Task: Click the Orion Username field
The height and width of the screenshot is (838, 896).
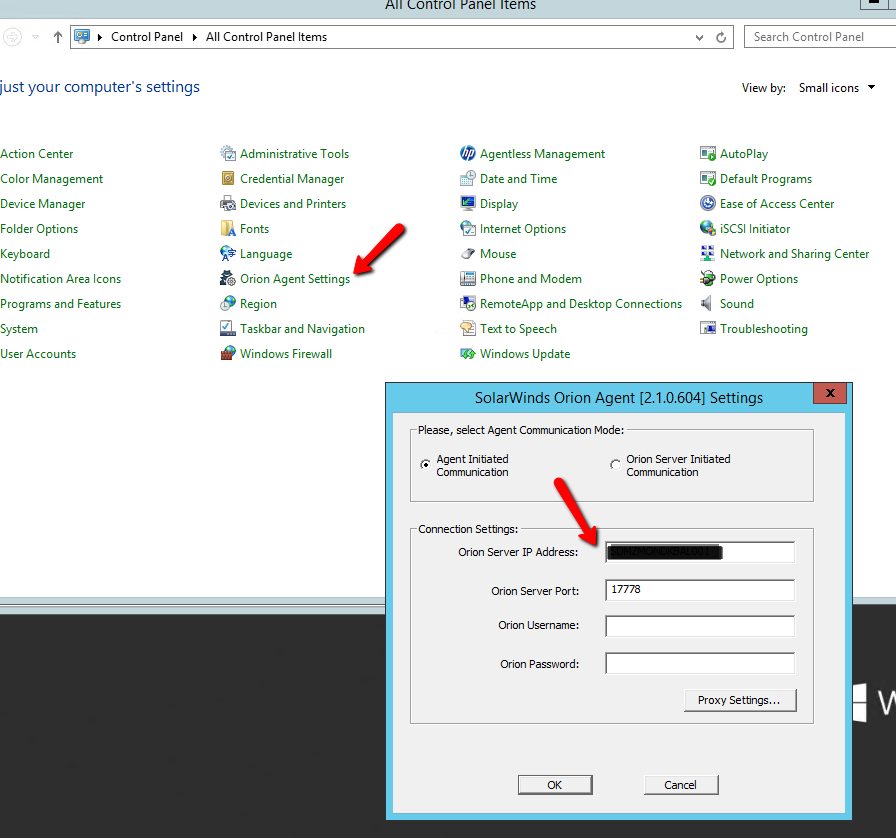Action: tap(700, 626)
